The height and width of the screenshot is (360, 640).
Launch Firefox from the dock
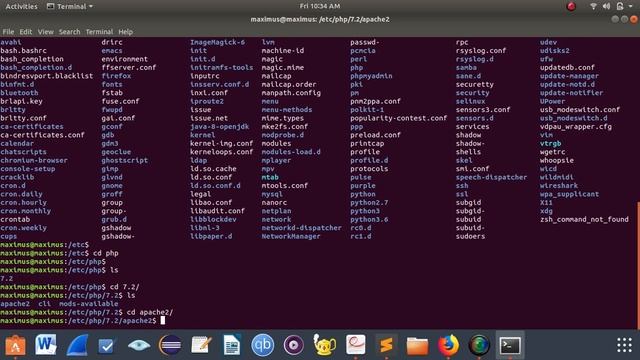[448, 345]
